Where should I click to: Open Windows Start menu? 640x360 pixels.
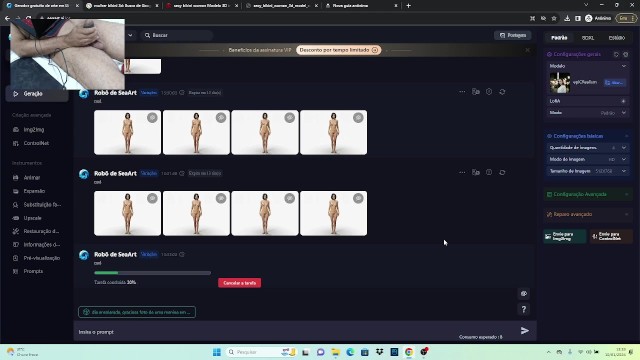[217, 352]
